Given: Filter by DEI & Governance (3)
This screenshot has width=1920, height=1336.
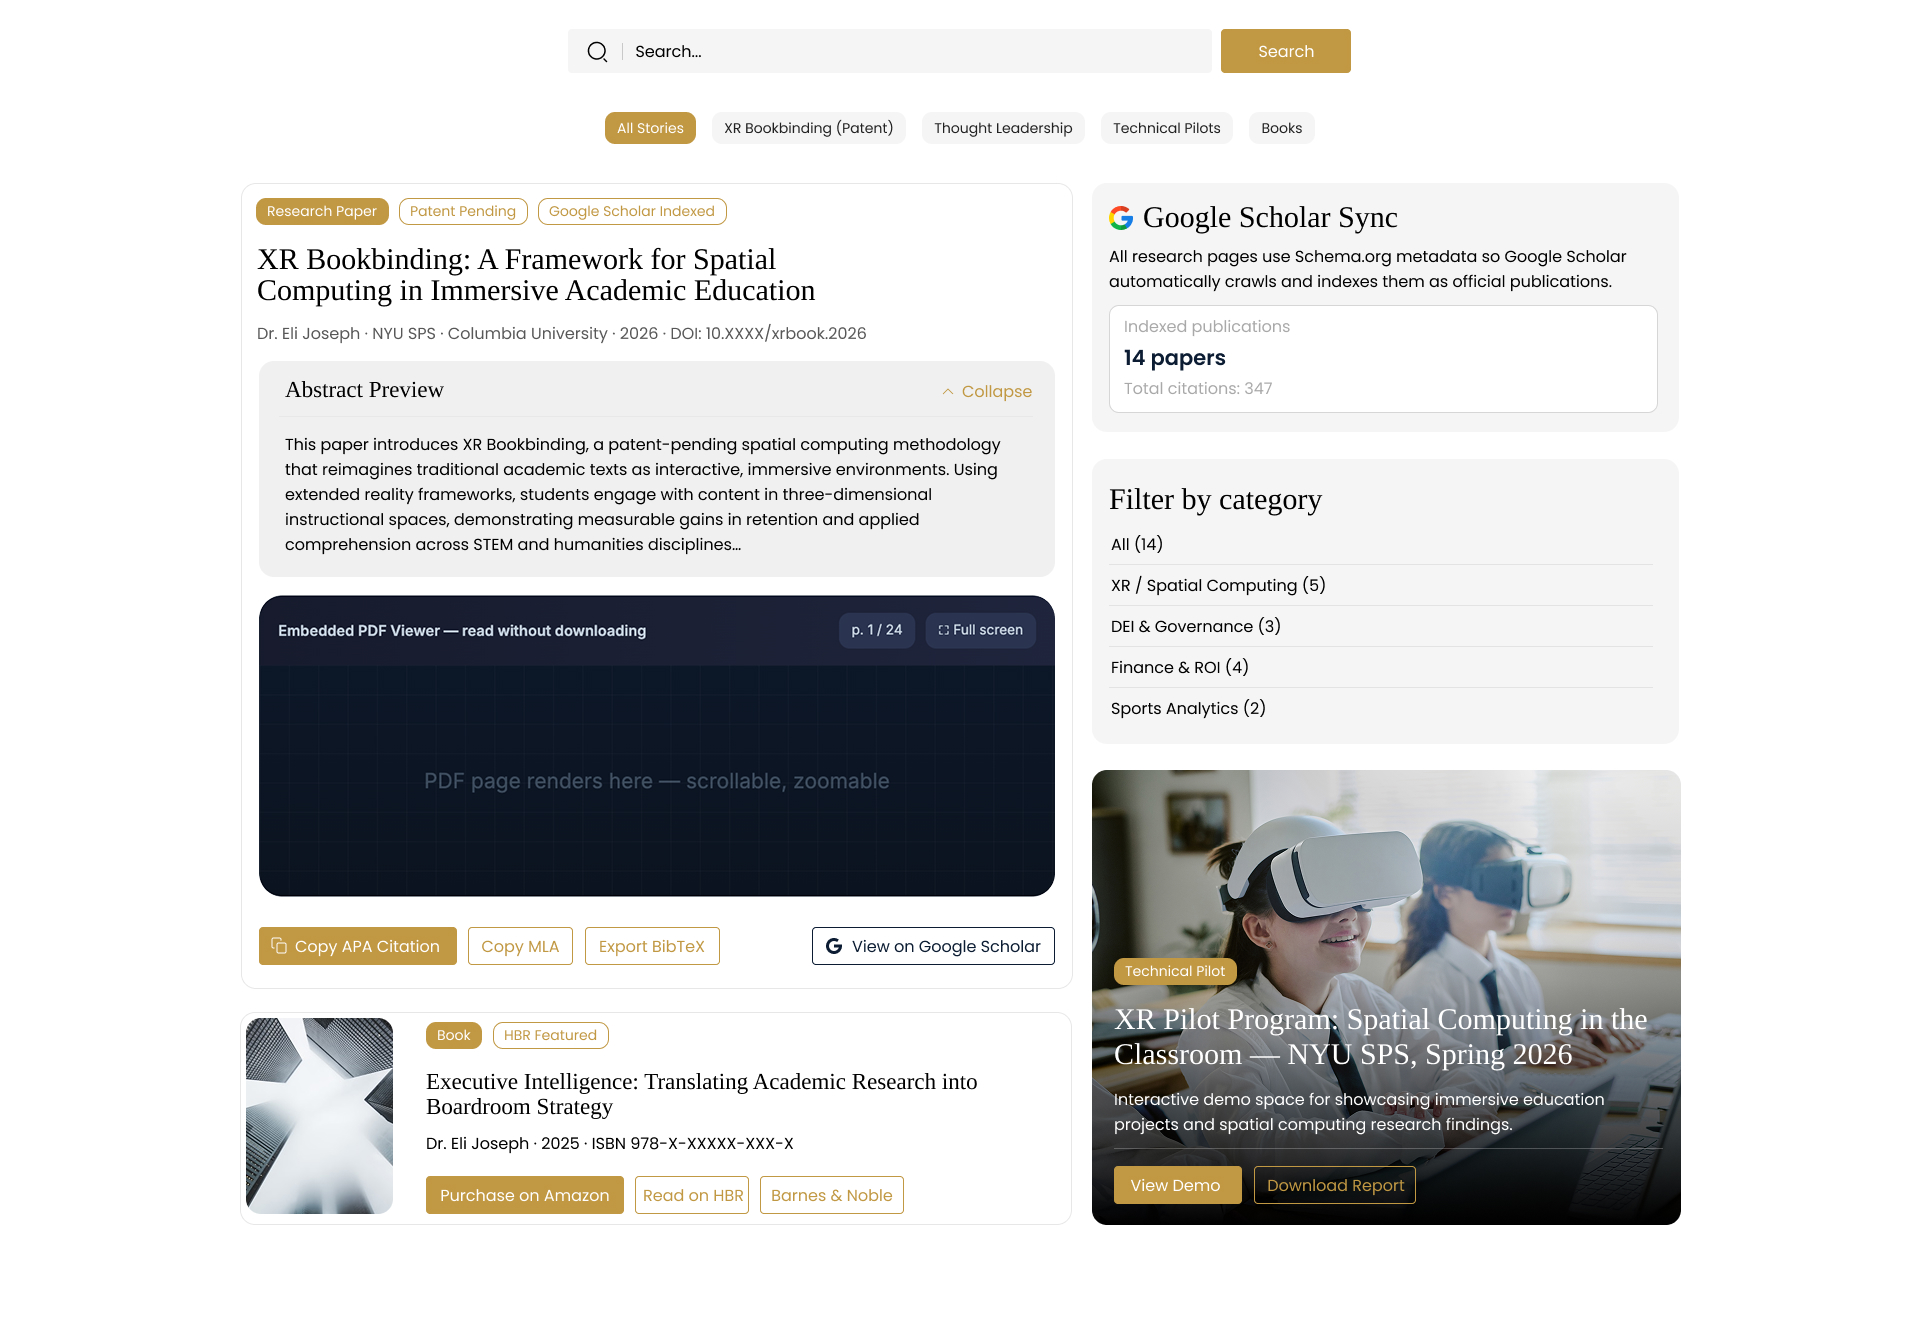Looking at the screenshot, I should pos(1381,626).
